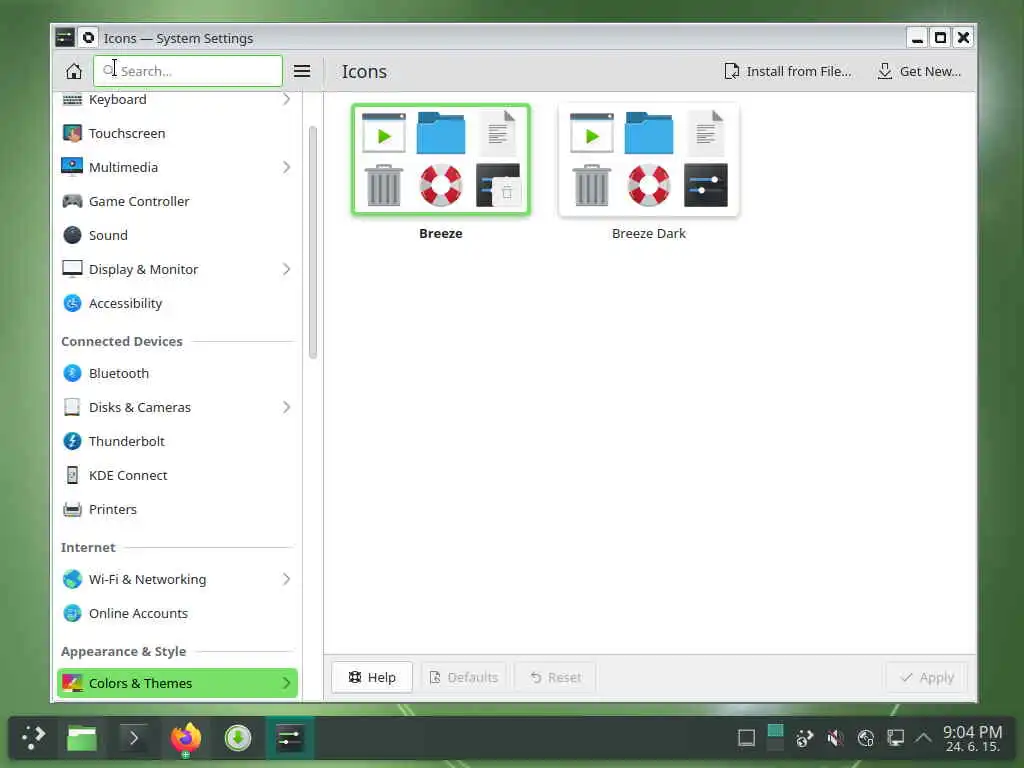Viewport: 1024px width, 768px height.
Task: Delete Breeze theme via trash overlay icon
Action: pyautogui.click(x=507, y=193)
